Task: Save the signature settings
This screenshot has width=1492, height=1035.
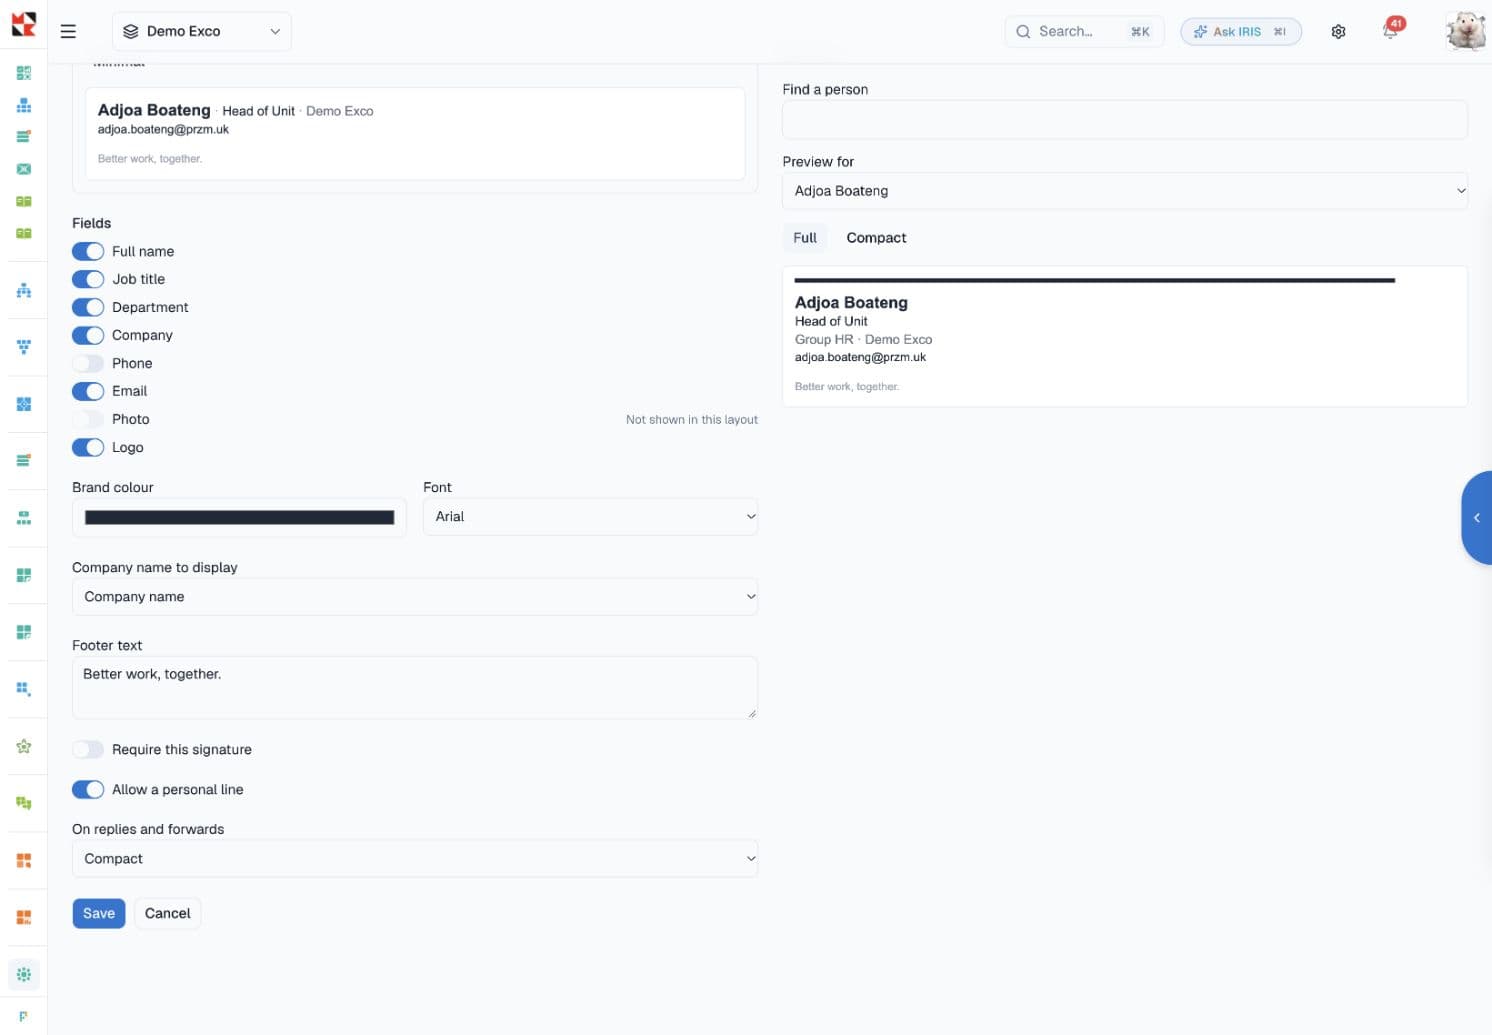Action: click(99, 913)
